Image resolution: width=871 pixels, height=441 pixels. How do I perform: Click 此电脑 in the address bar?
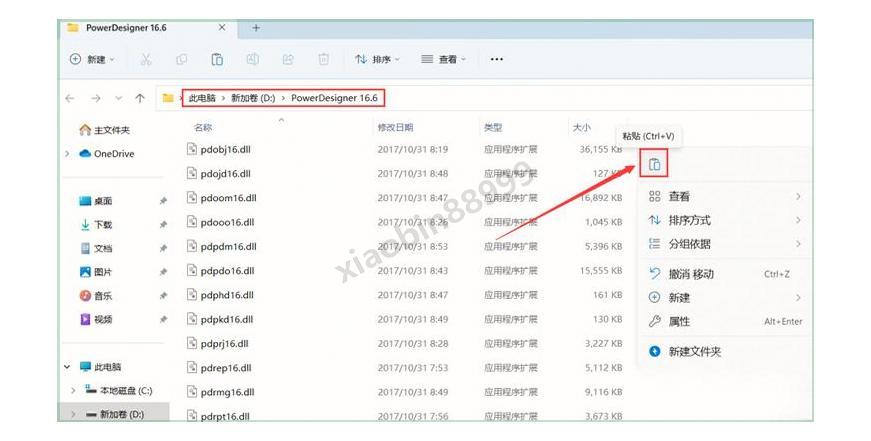coord(202,98)
